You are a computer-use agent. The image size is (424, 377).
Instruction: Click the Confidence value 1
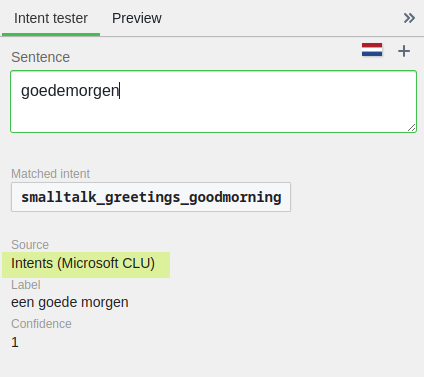pos(15,342)
